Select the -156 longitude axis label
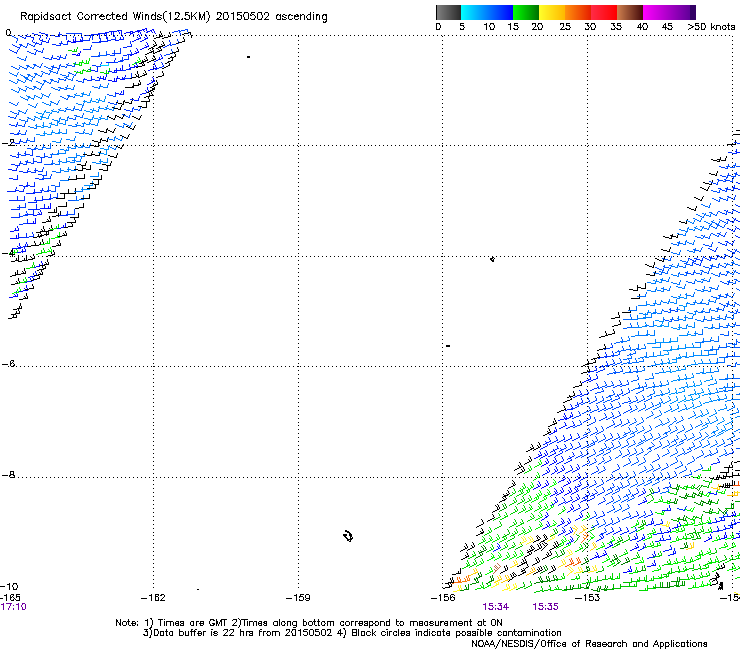The height and width of the screenshot is (650, 740). point(443,598)
